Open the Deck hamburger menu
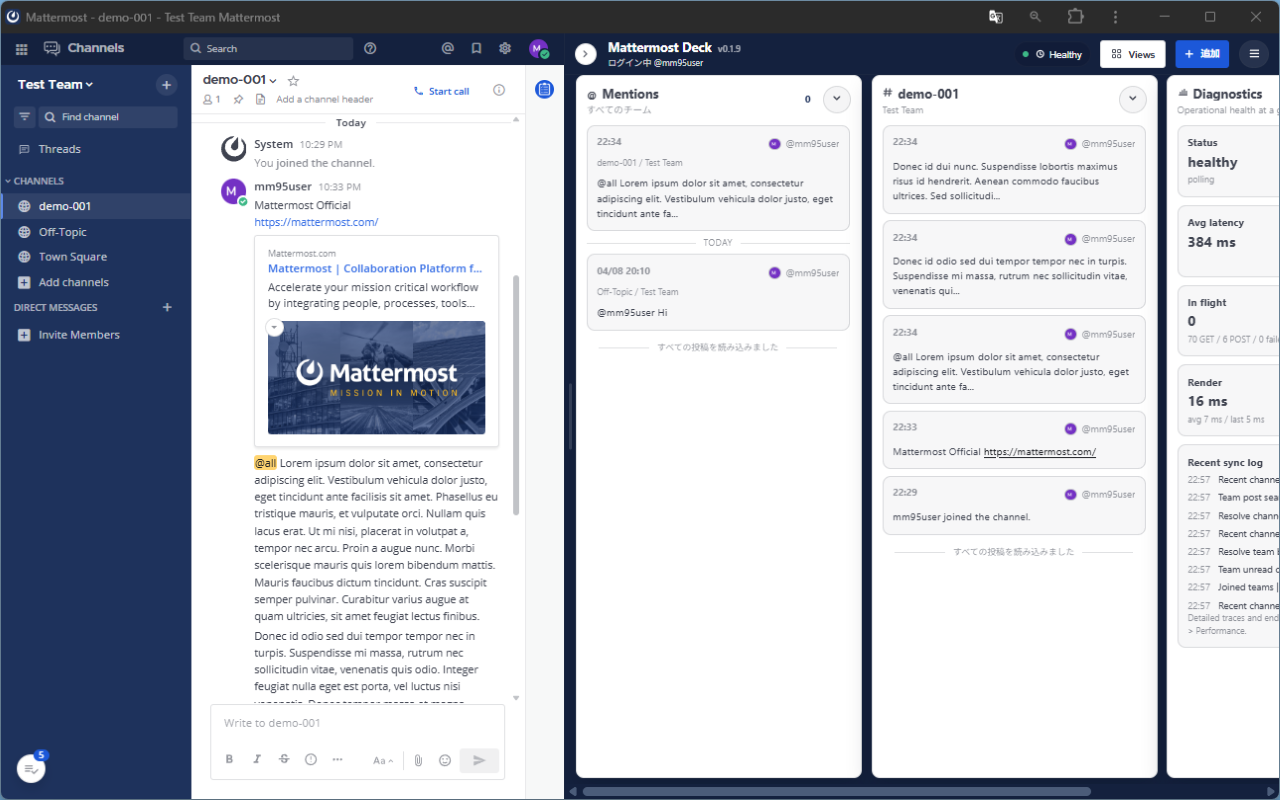1280x800 pixels. click(1254, 54)
